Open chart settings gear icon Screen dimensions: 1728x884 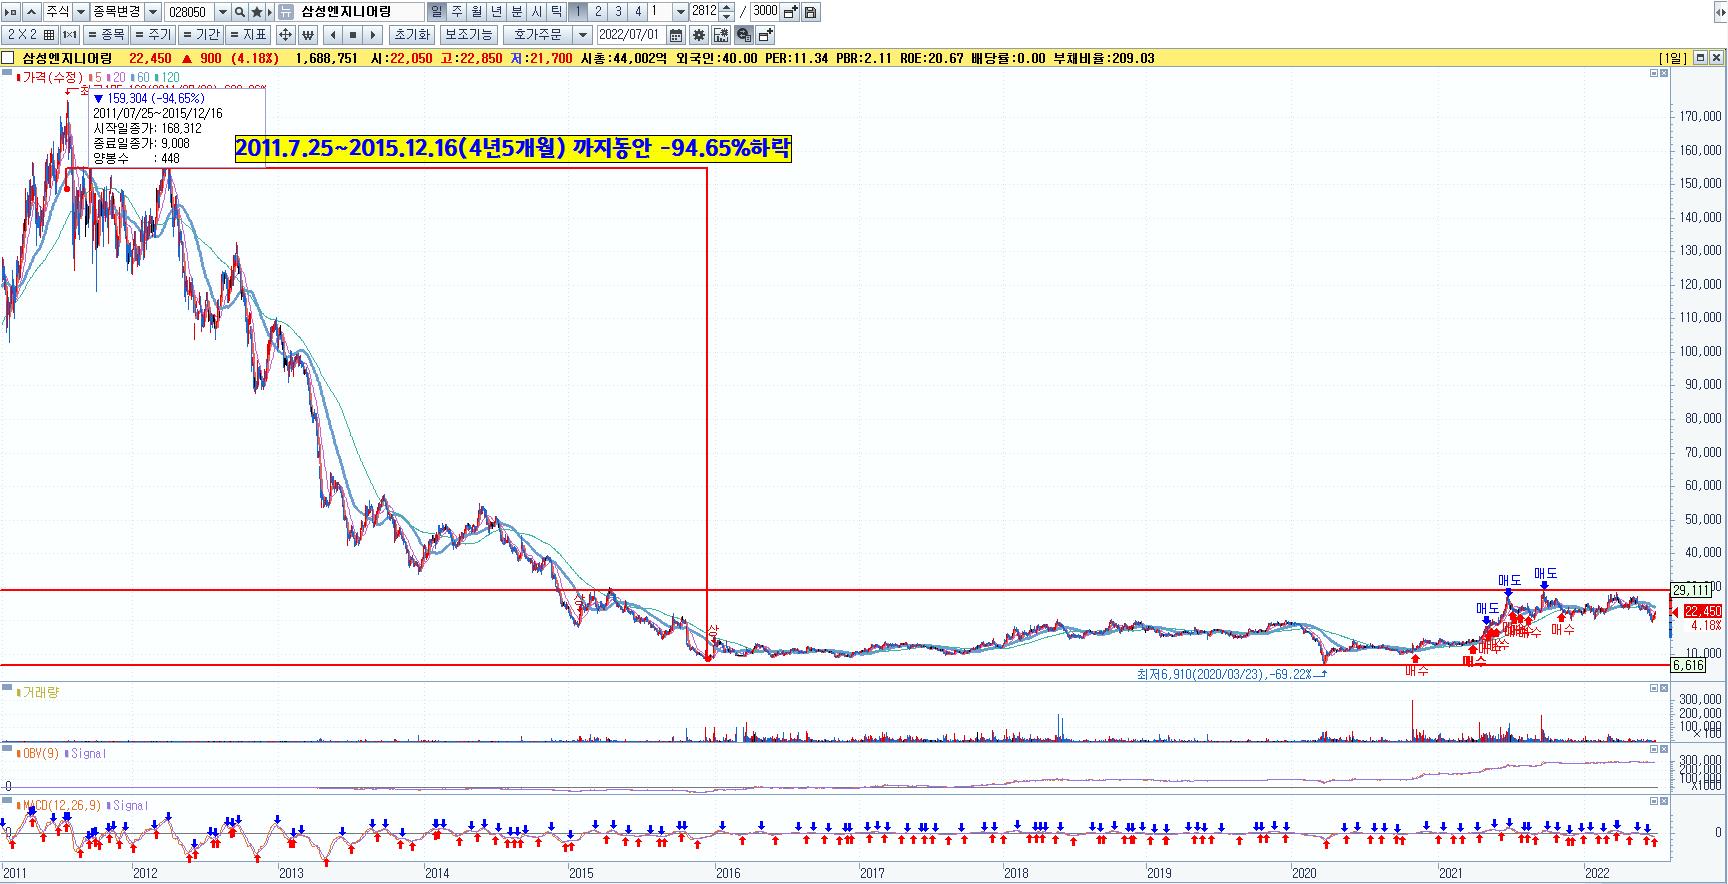(699, 35)
